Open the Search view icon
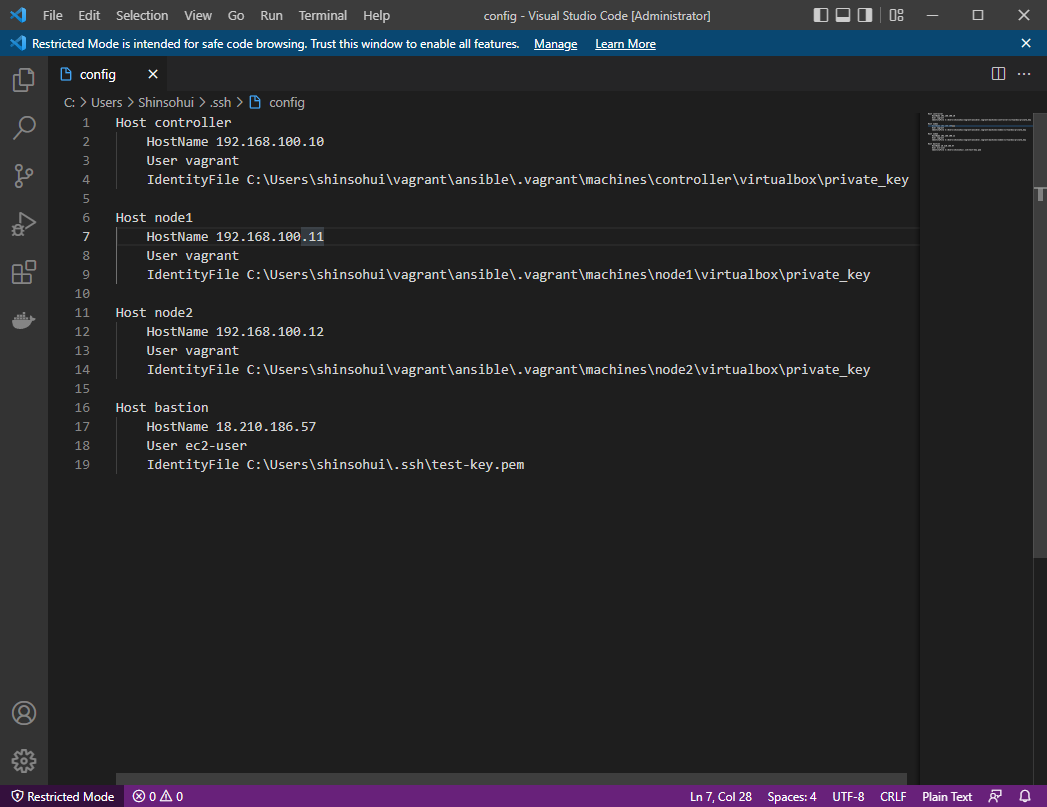The width and height of the screenshot is (1047, 807). pos(24,128)
